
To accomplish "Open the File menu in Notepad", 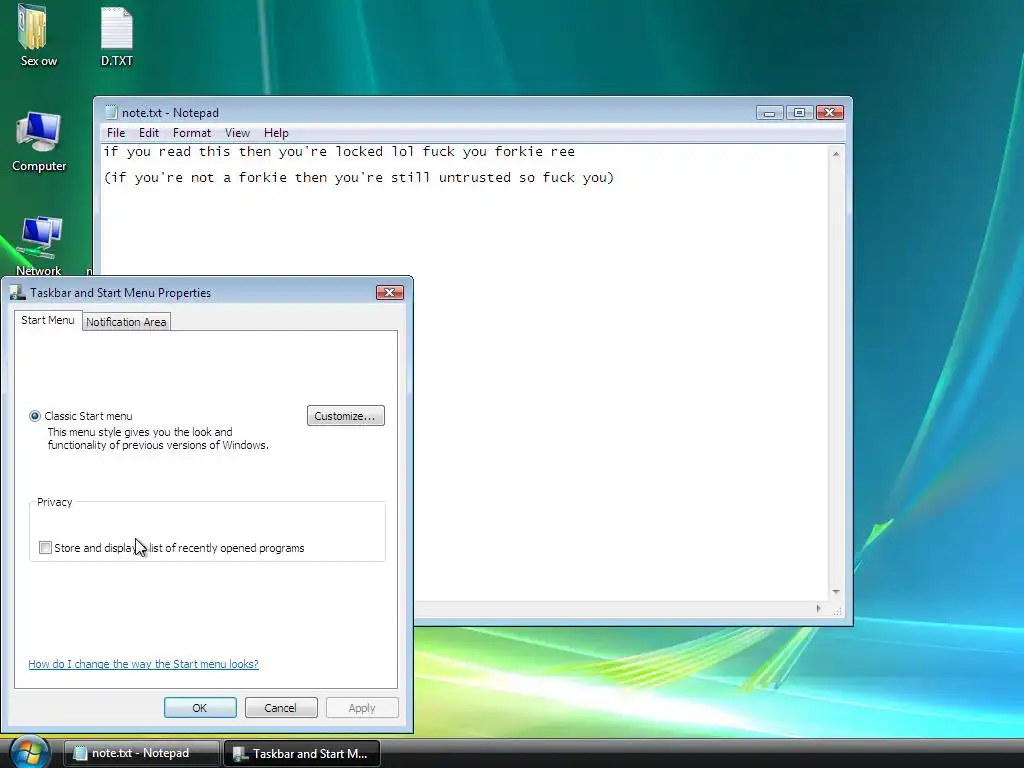I will [x=116, y=133].
